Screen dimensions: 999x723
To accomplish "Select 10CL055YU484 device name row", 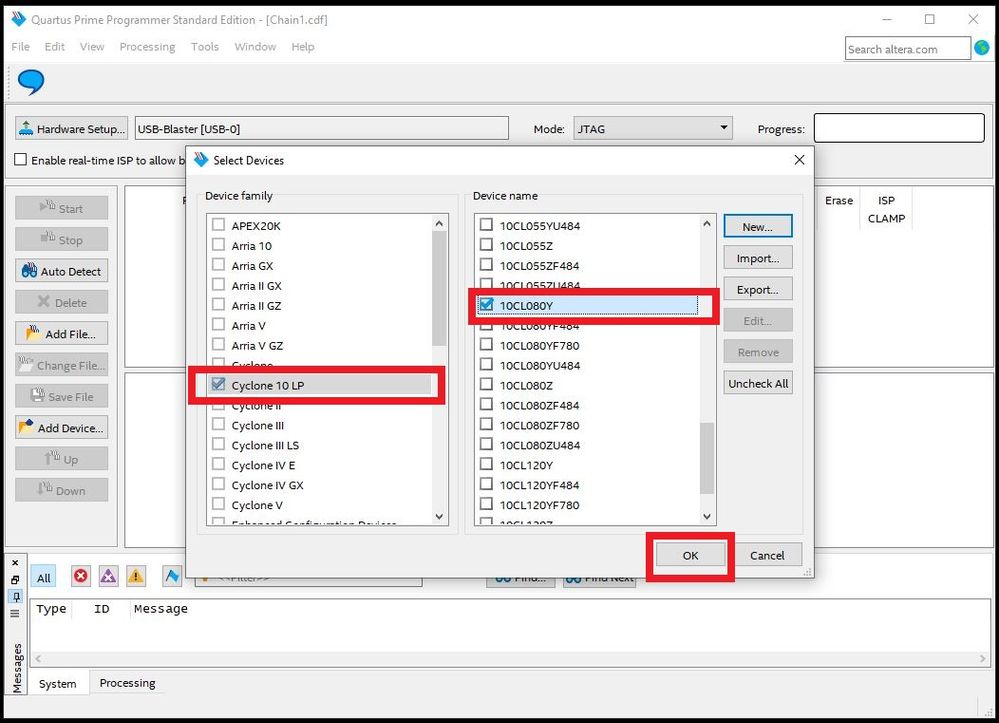I will point(540,225).
